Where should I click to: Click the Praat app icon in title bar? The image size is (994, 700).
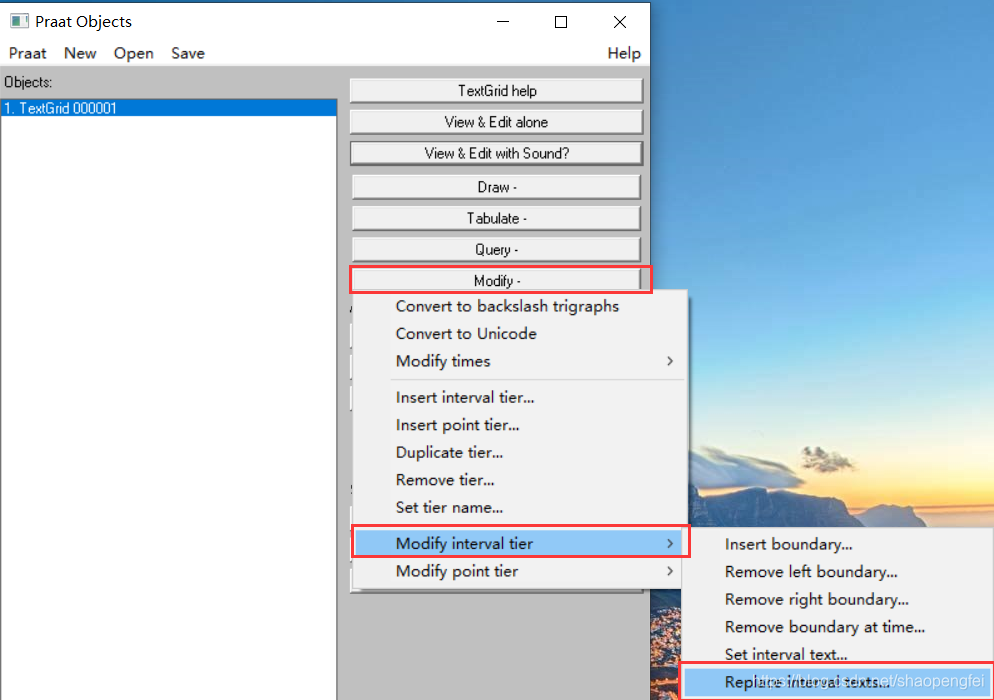(x=19, y=22)
